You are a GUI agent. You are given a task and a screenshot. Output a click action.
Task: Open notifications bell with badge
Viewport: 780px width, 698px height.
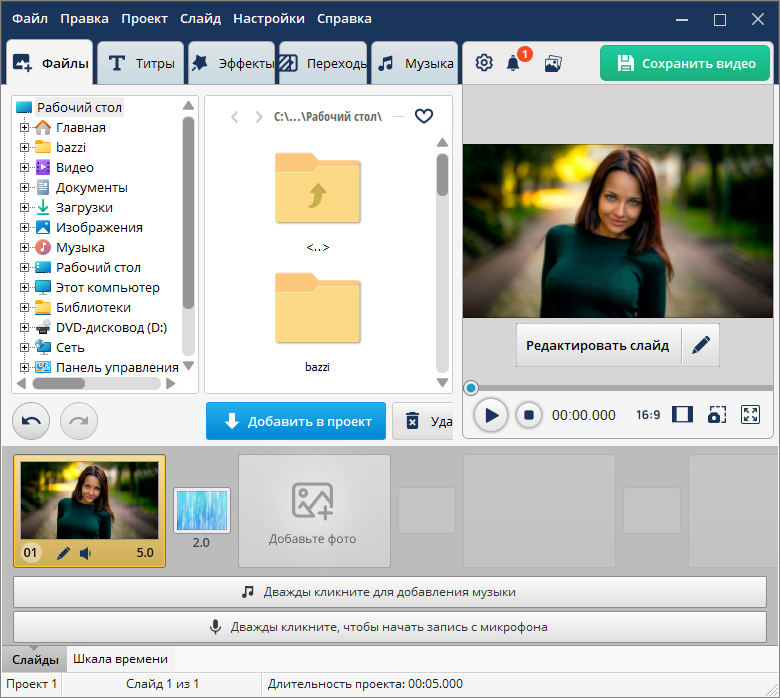click(x=514, y=63)
